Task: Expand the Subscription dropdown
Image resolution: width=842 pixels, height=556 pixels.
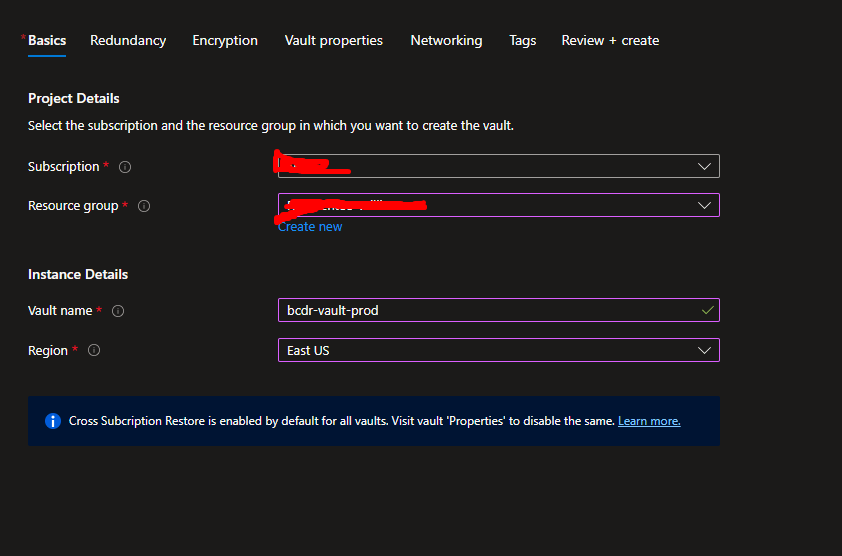Action: 705,166
